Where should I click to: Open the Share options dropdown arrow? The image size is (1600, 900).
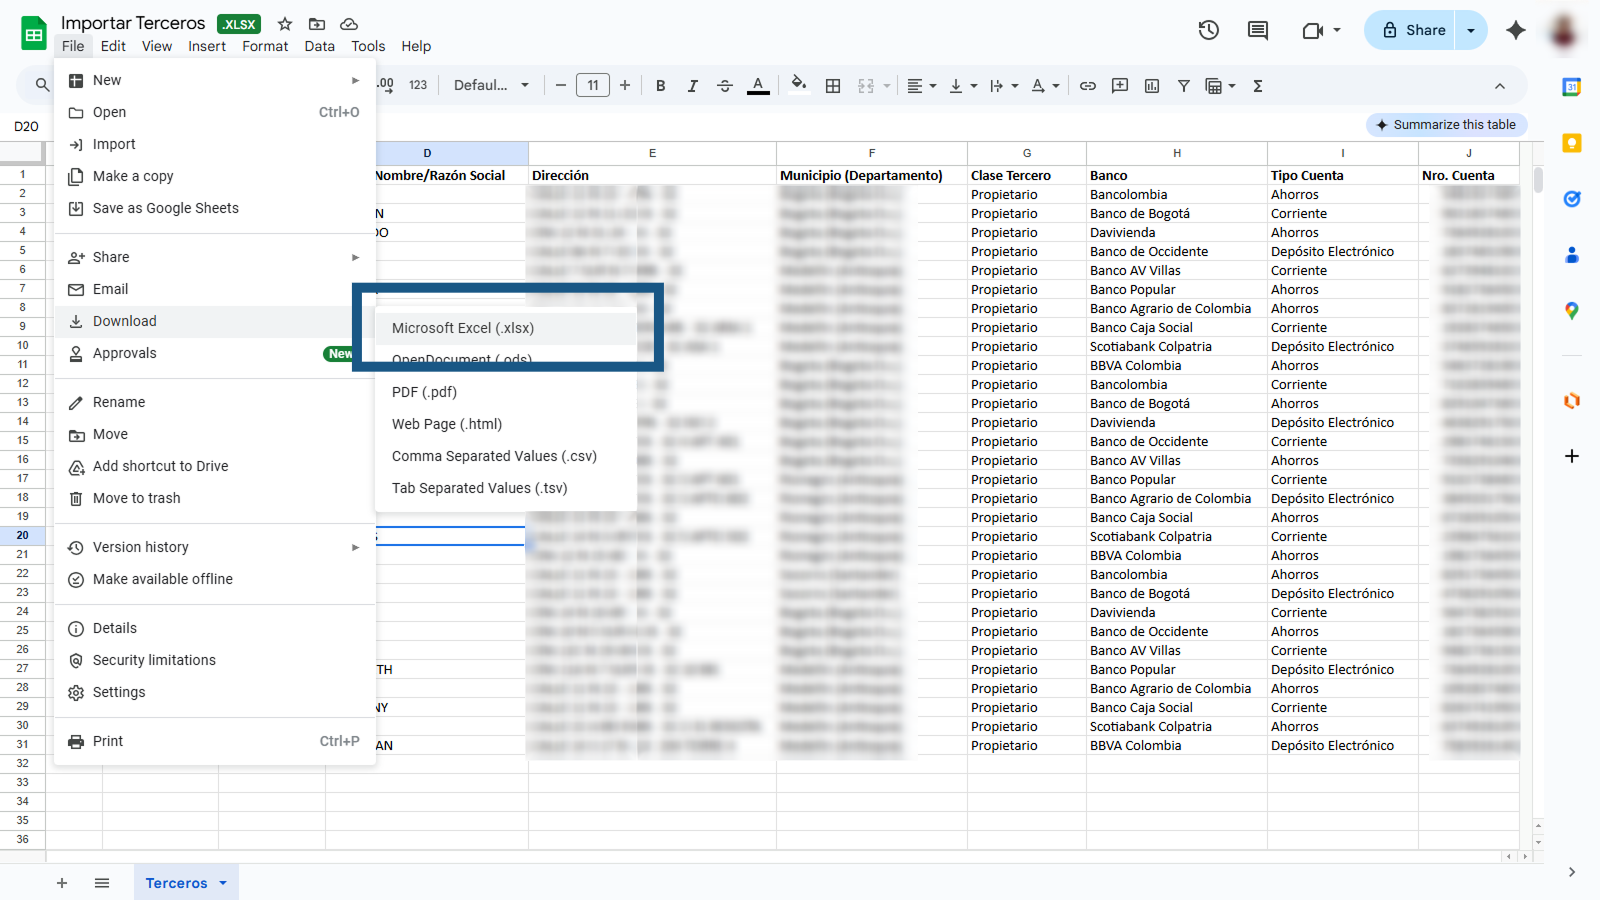coord(1471,30)
